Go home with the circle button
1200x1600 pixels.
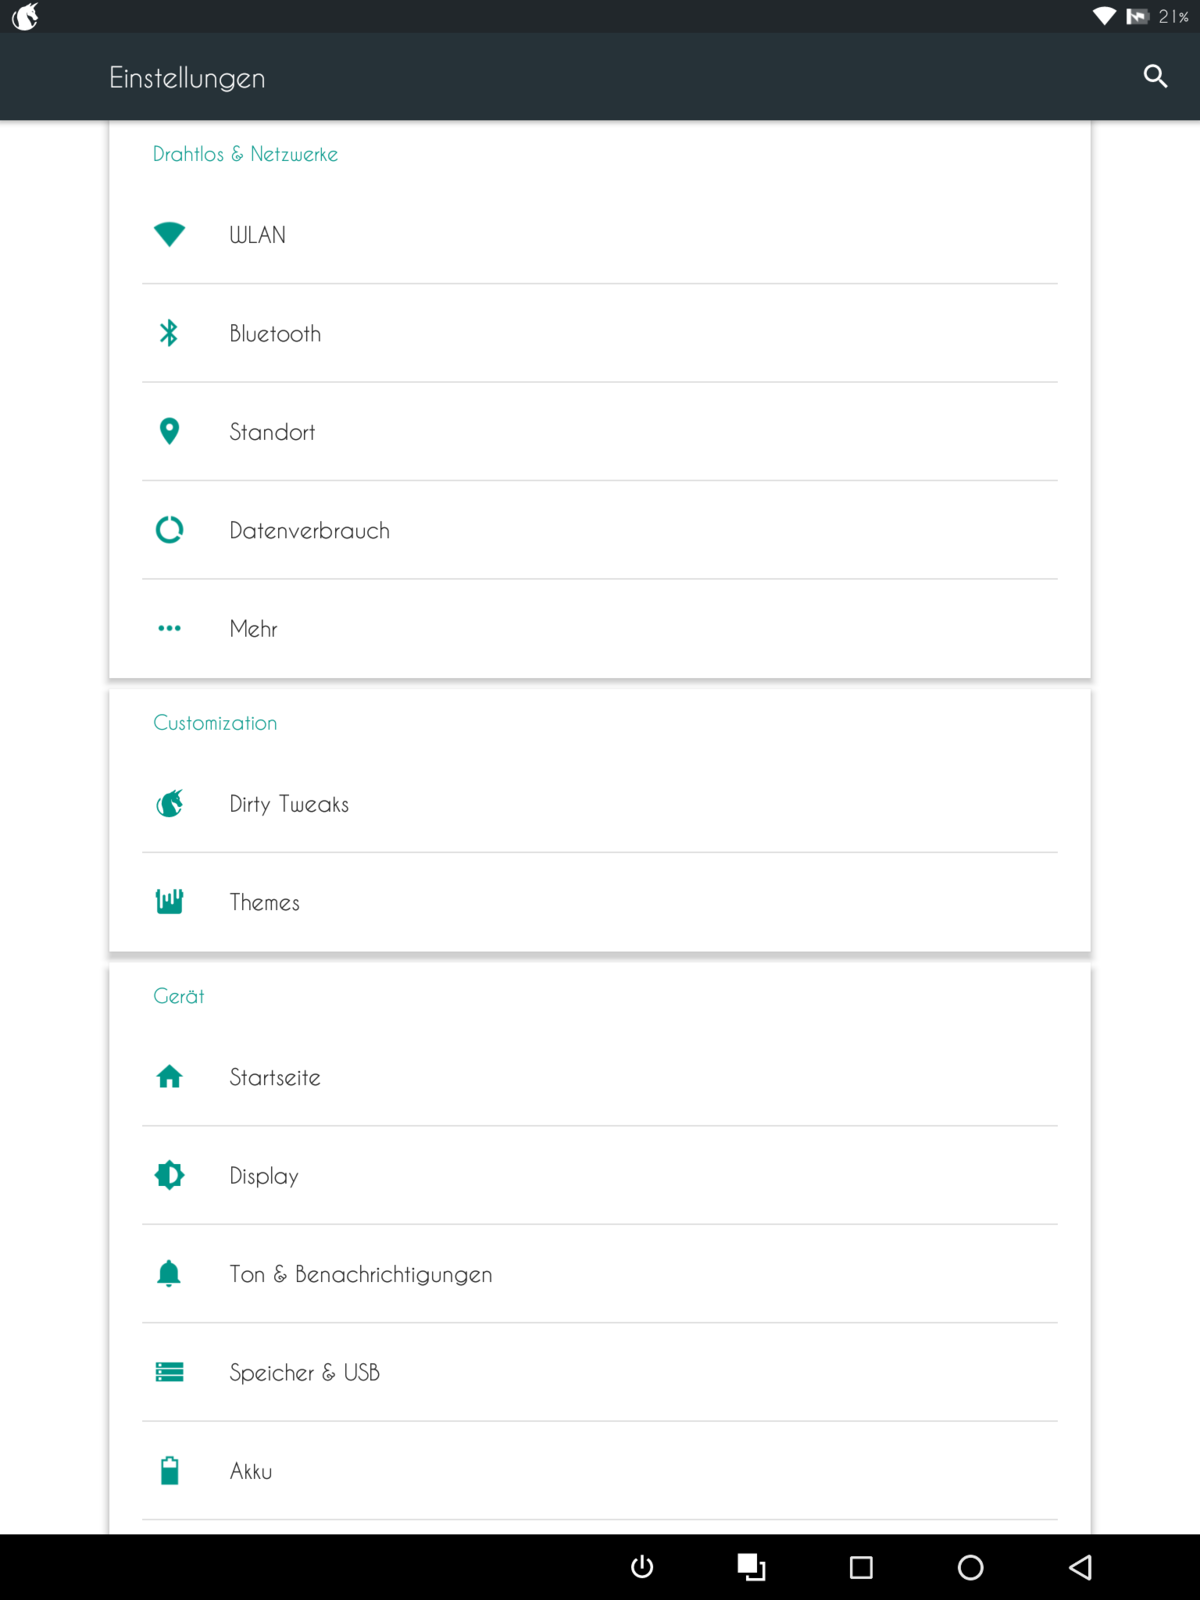coord(970,1567)
